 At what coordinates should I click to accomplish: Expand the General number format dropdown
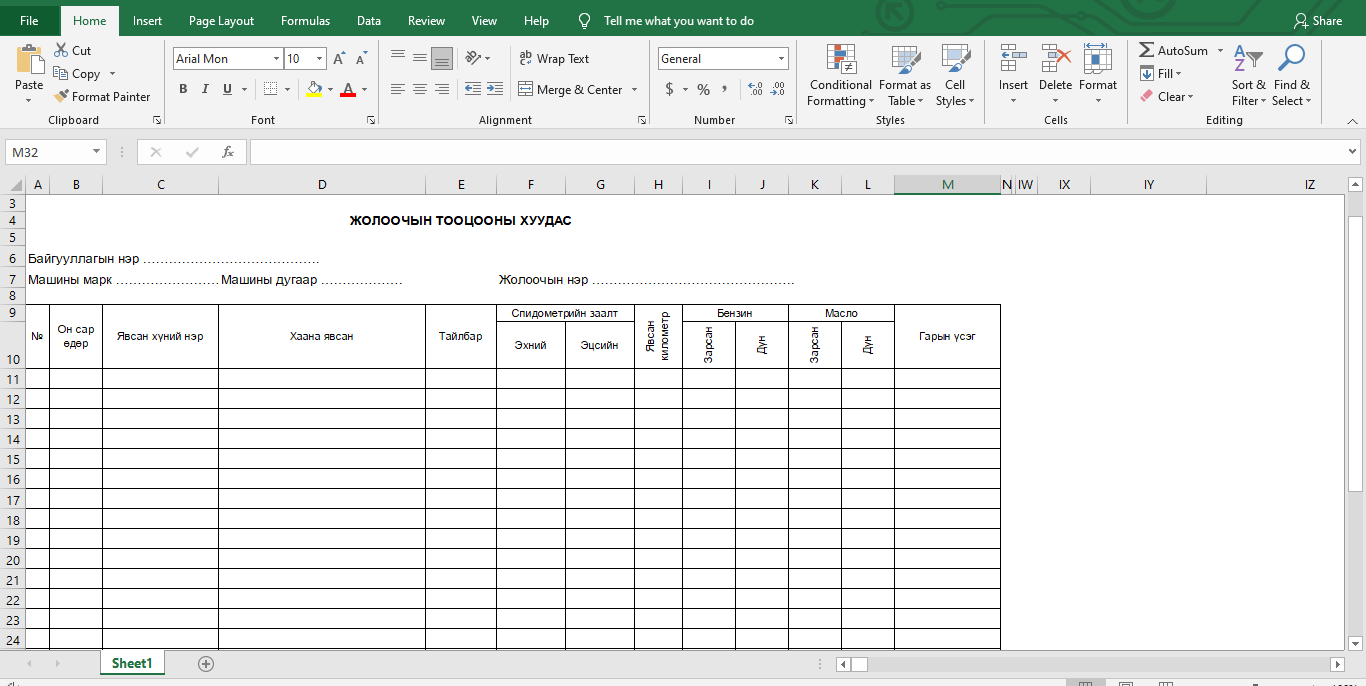(x=781, y=59)
